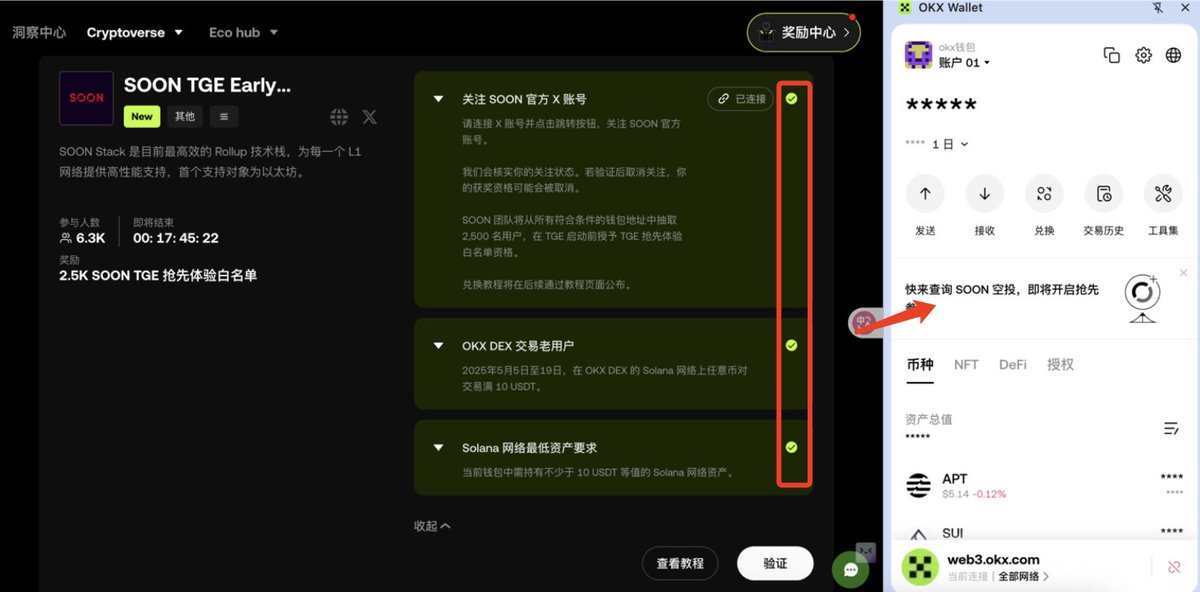The width and height of the screenshot is (1200, 592).
Task: Switch to the DeFi tab
Action: [1013, 365]
